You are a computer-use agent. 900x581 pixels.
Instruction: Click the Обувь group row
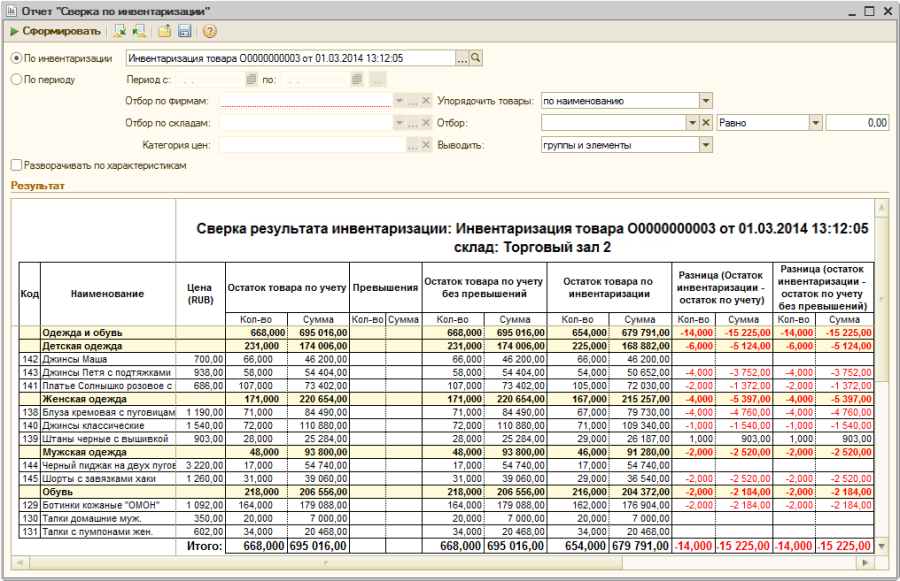coord(446,492)
